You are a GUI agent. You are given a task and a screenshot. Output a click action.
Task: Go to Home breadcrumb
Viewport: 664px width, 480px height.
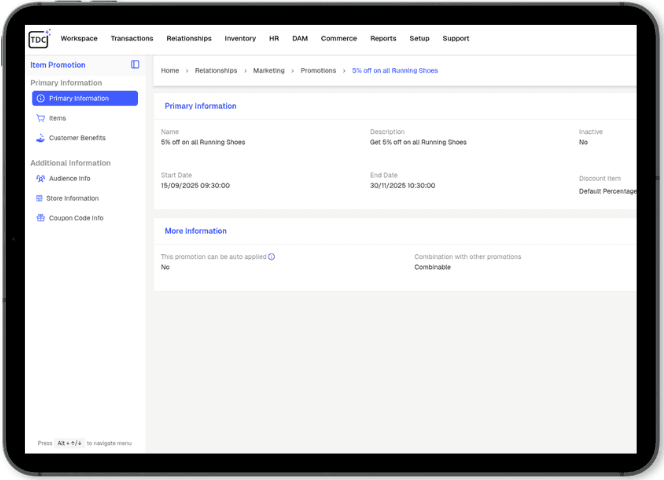pyautogui.click(x=170, y=71)
